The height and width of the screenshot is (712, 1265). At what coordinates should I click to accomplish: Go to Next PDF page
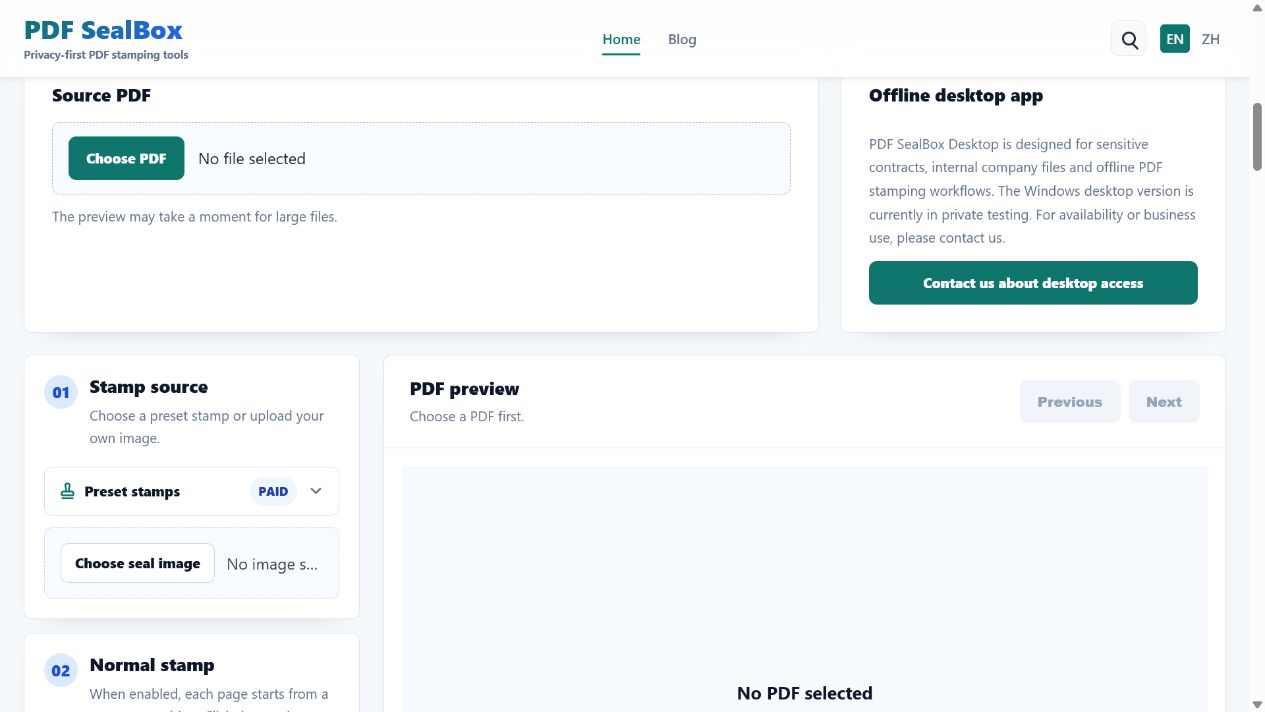tap(1164, 402)
